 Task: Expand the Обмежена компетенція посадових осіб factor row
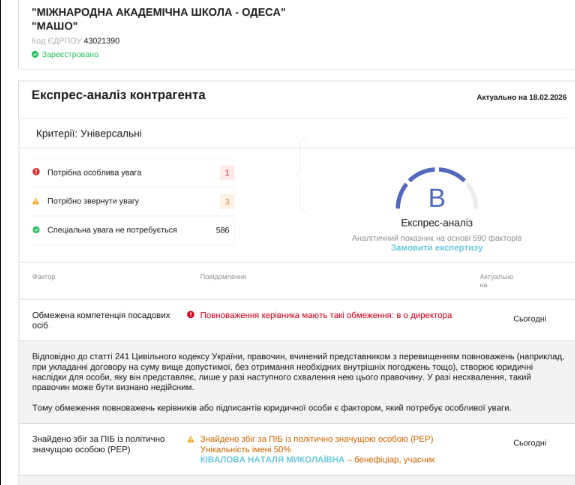point(297,320)
